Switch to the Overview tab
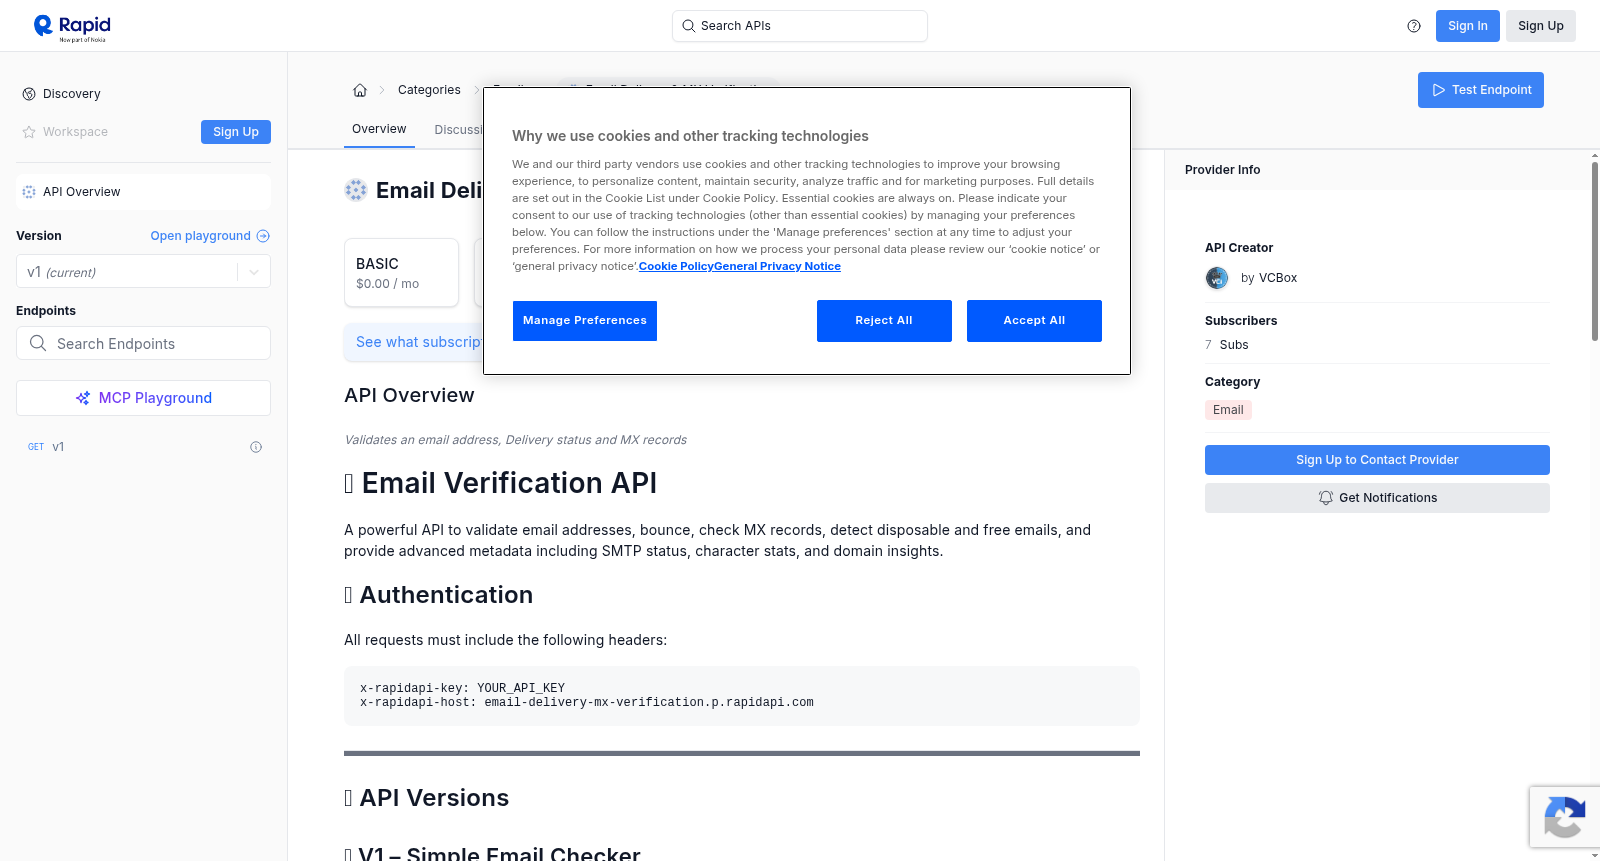1600x861 pixels. pos(379,129)
